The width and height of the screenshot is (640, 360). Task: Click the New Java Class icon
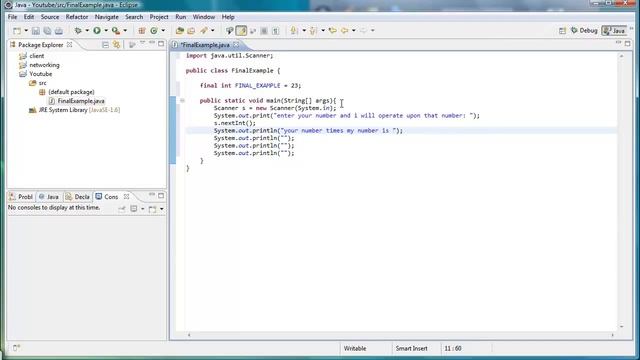pyautogui.click(x=154, y=31)
